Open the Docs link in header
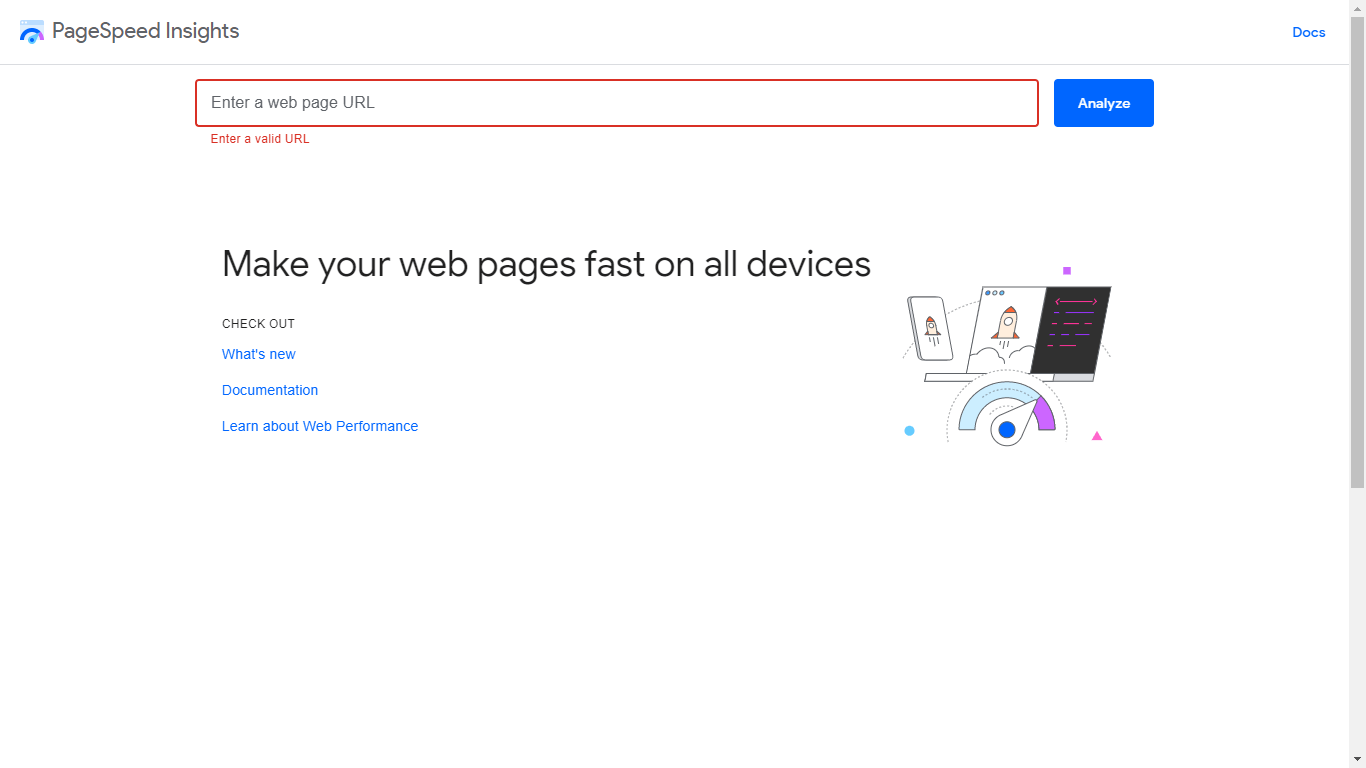Viewport: 1366px width, 768px height. (x=1308, y=32)
